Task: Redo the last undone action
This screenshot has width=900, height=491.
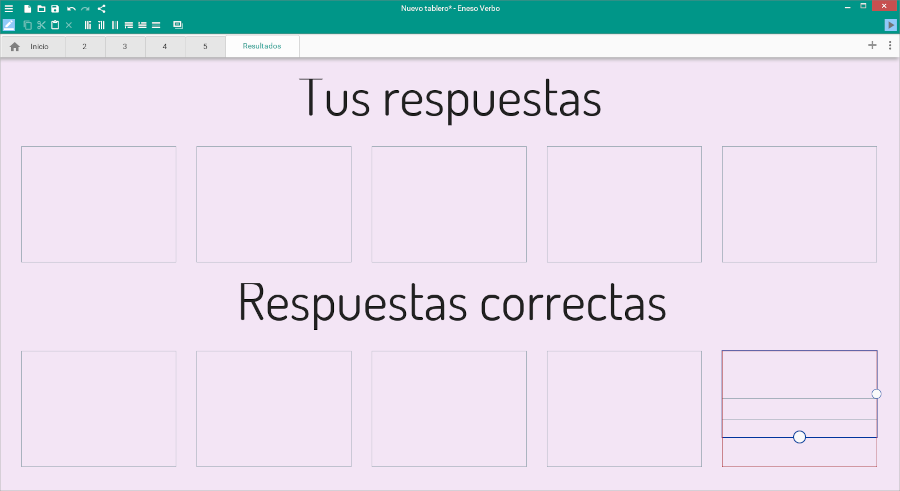Action: point(85,9)
